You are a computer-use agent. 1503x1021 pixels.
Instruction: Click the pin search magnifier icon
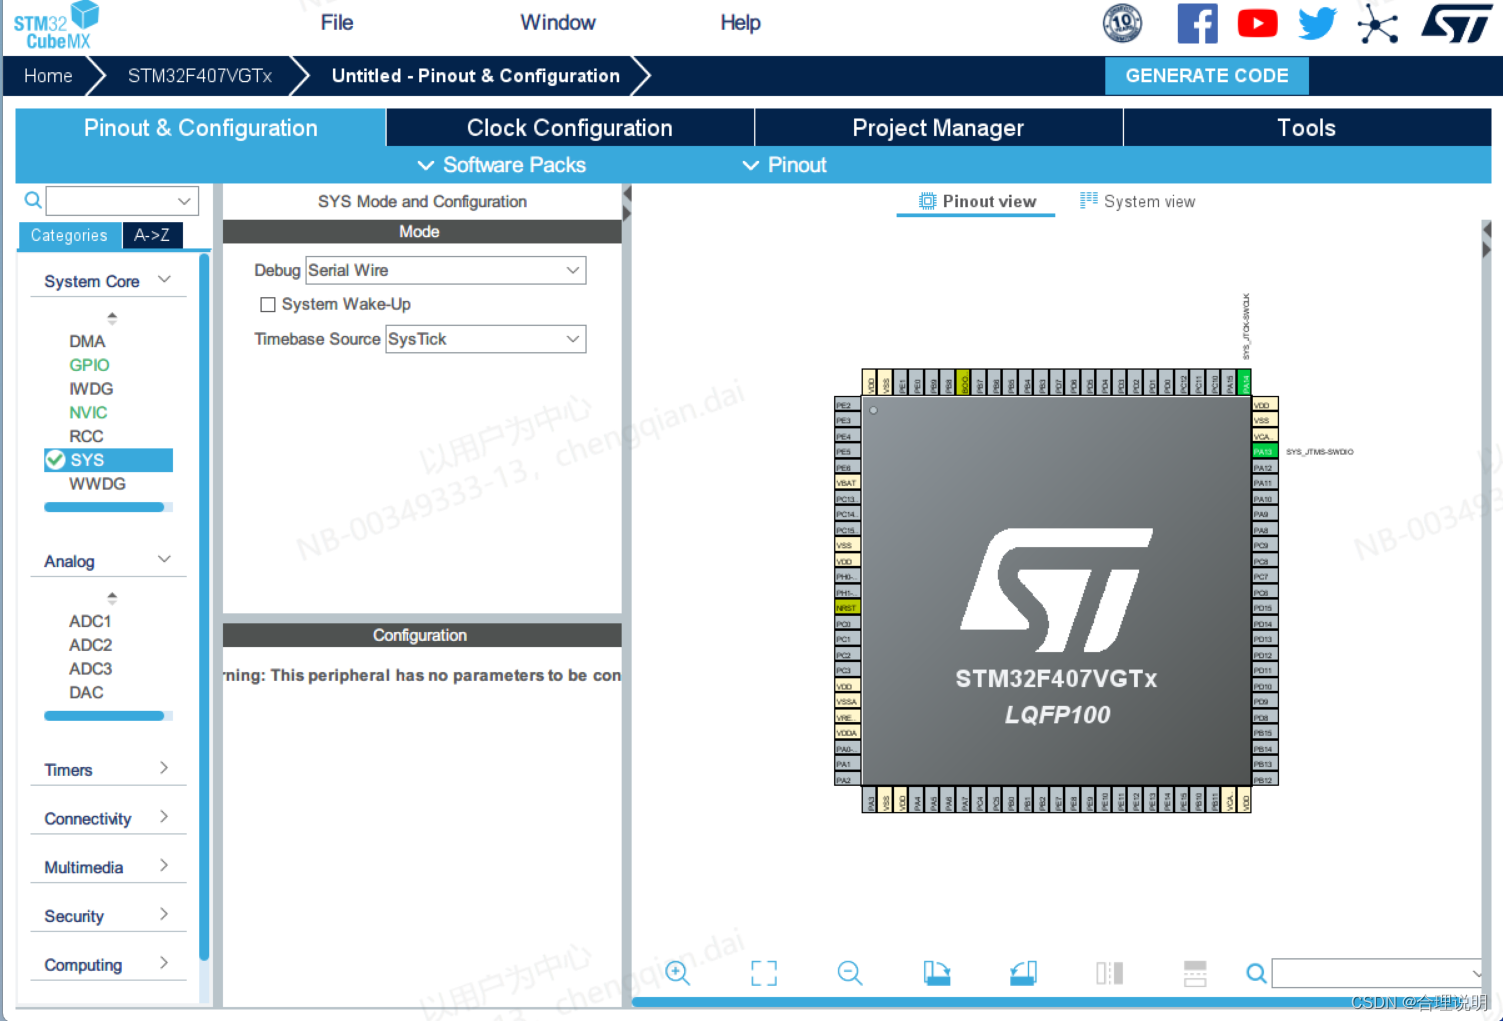click(1257, 973)
